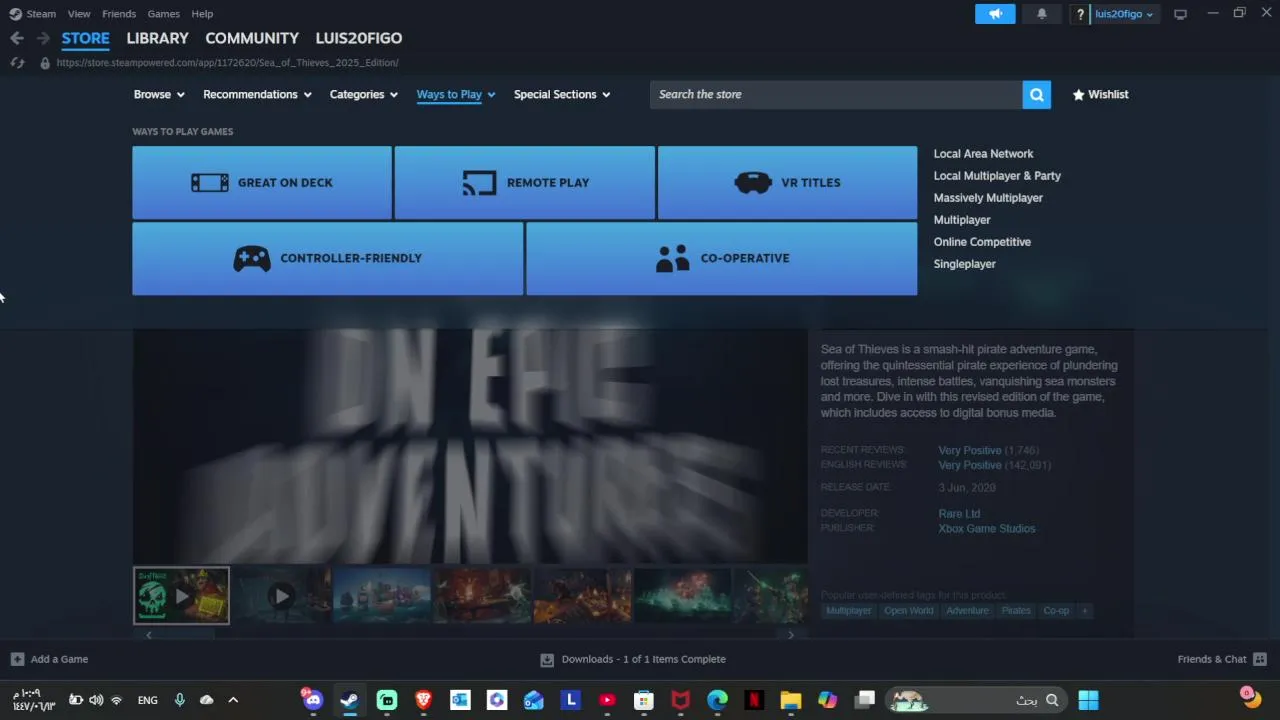Select Online Competitive link
1280x720 pixels.
coord(982,242)
